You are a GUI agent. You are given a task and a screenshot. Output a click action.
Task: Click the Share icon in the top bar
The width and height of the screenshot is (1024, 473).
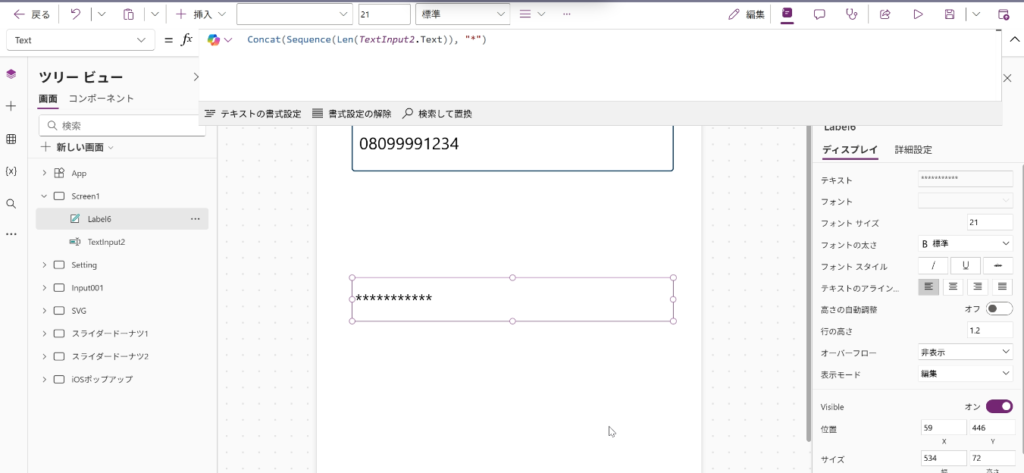[885, 14]
